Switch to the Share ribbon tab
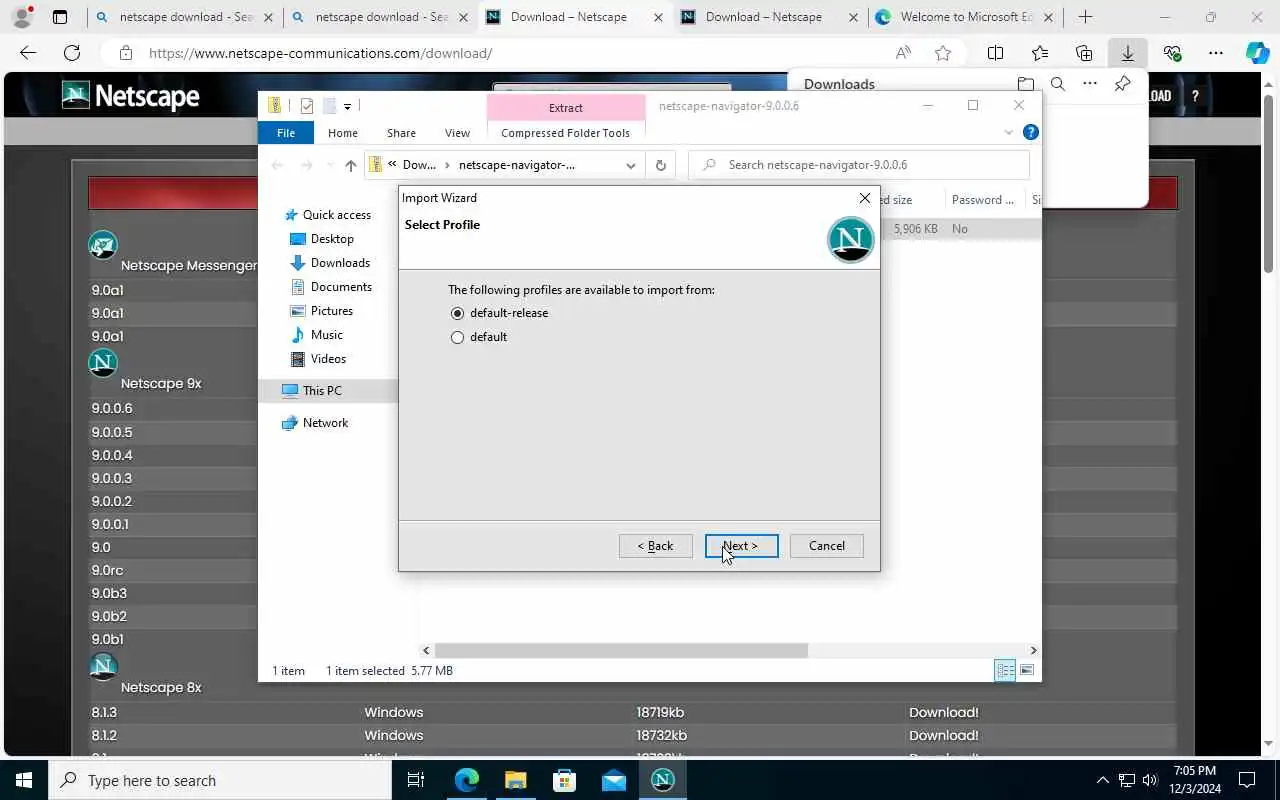1280x800 pixels. [x=401, y=133]
